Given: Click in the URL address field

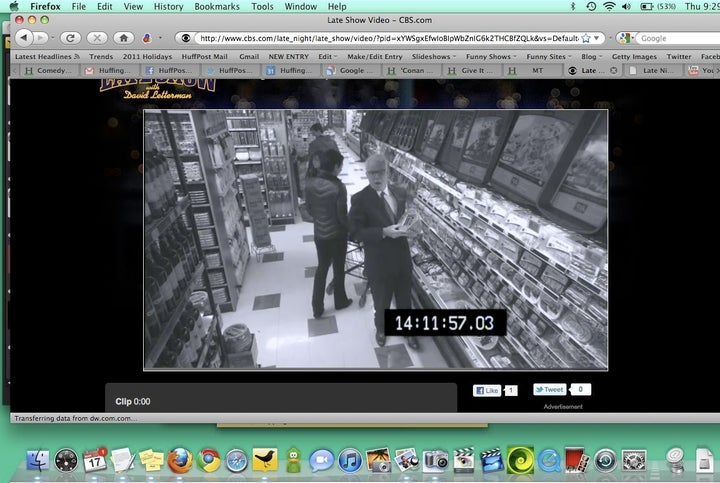Looking at the screenshot, I should click(x=388, y=38).
